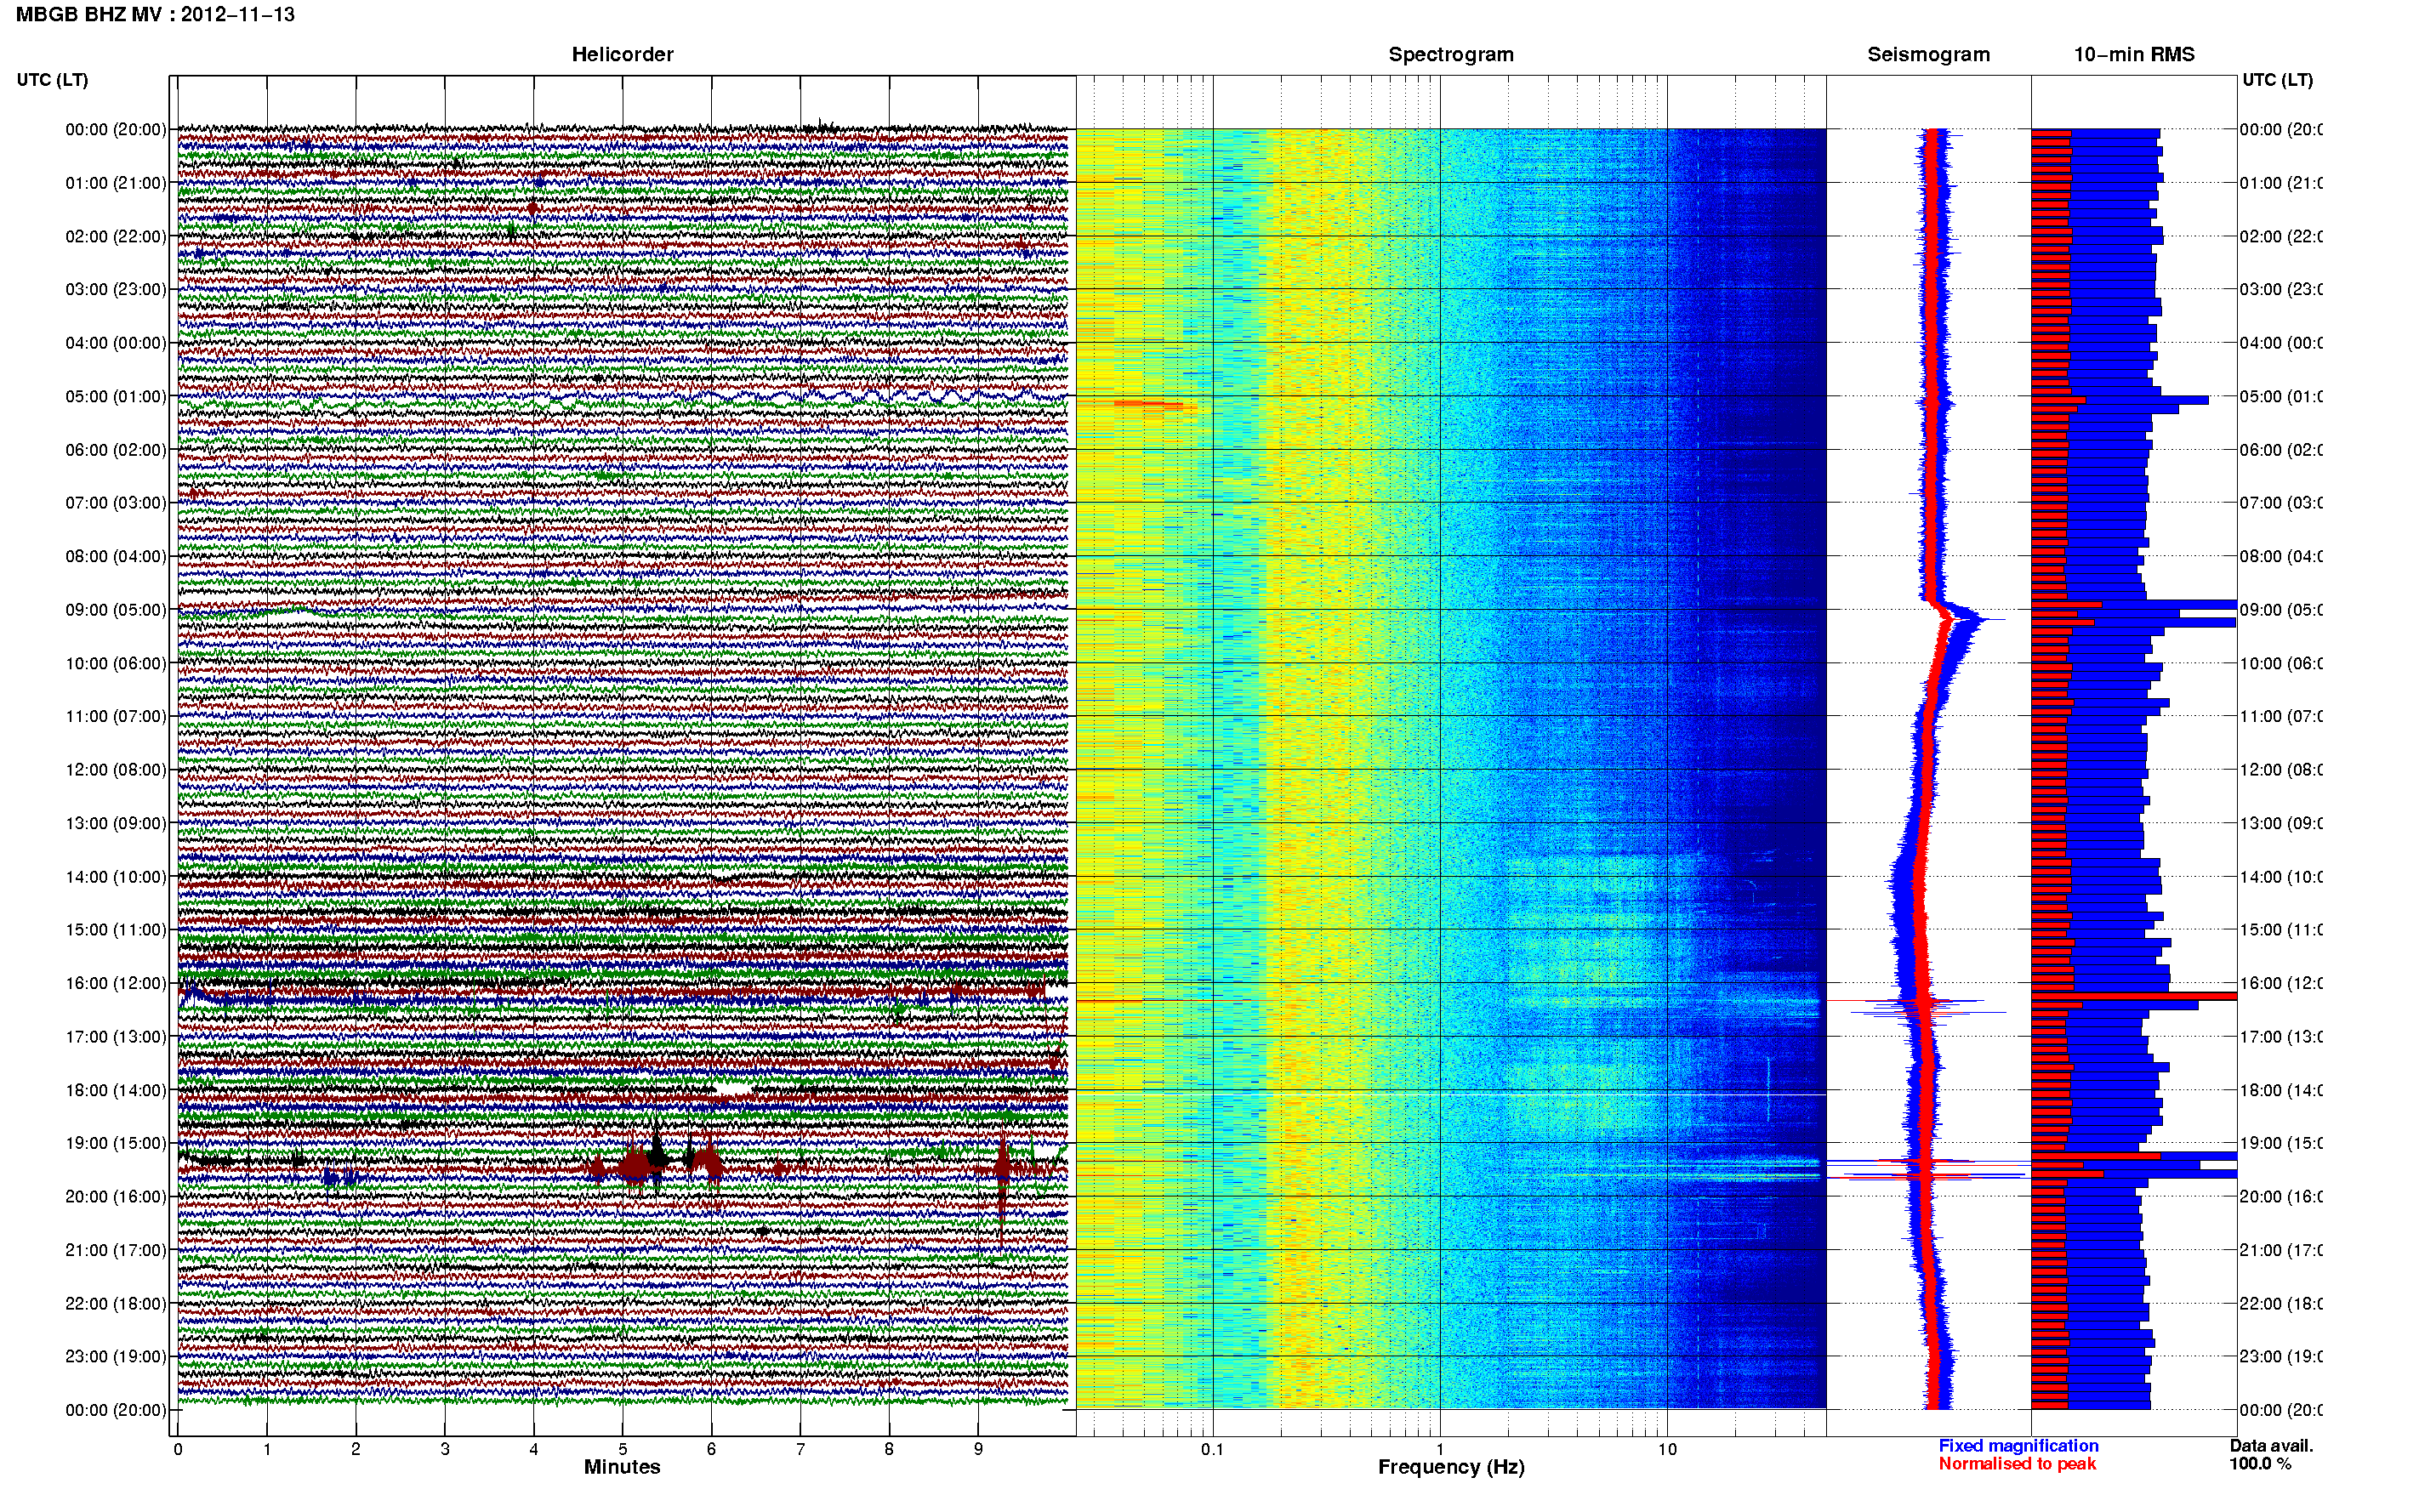2419x1512 pixels.
Task: Click the left-axis time label 18:00 (14:00)
Action: [116, 1090]
